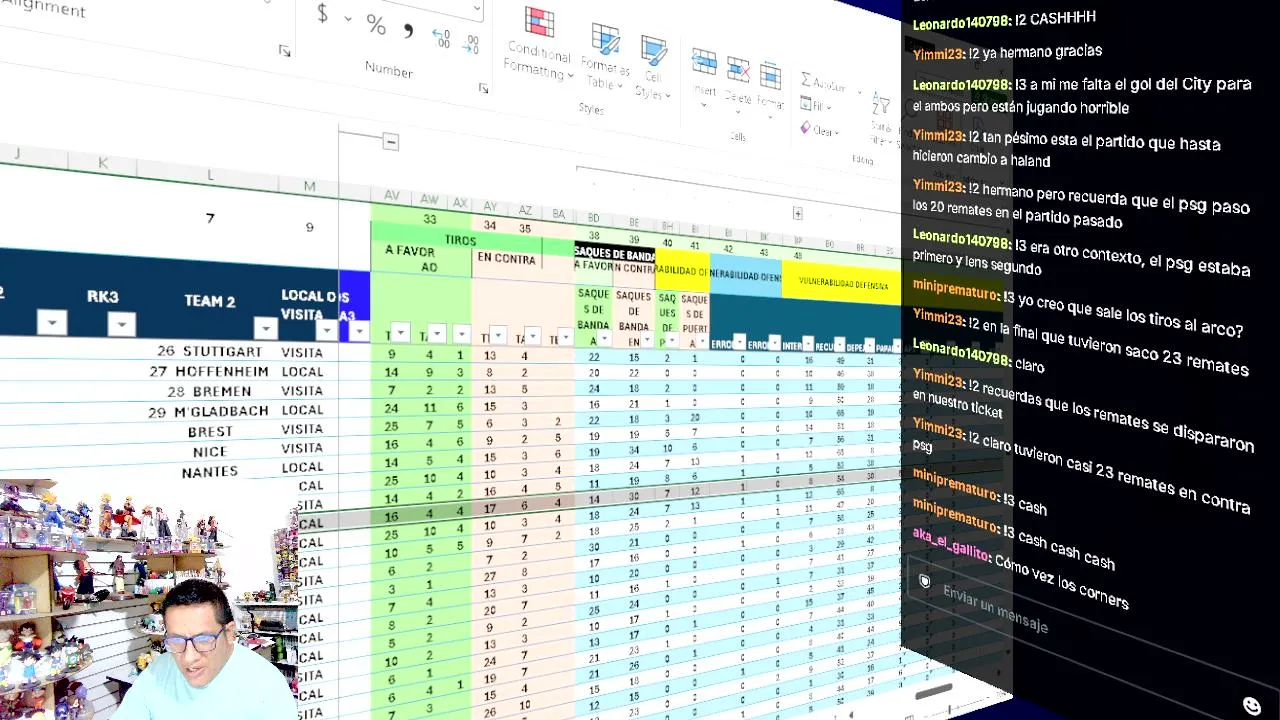Open the Format as Table gallery

[605, 58]
